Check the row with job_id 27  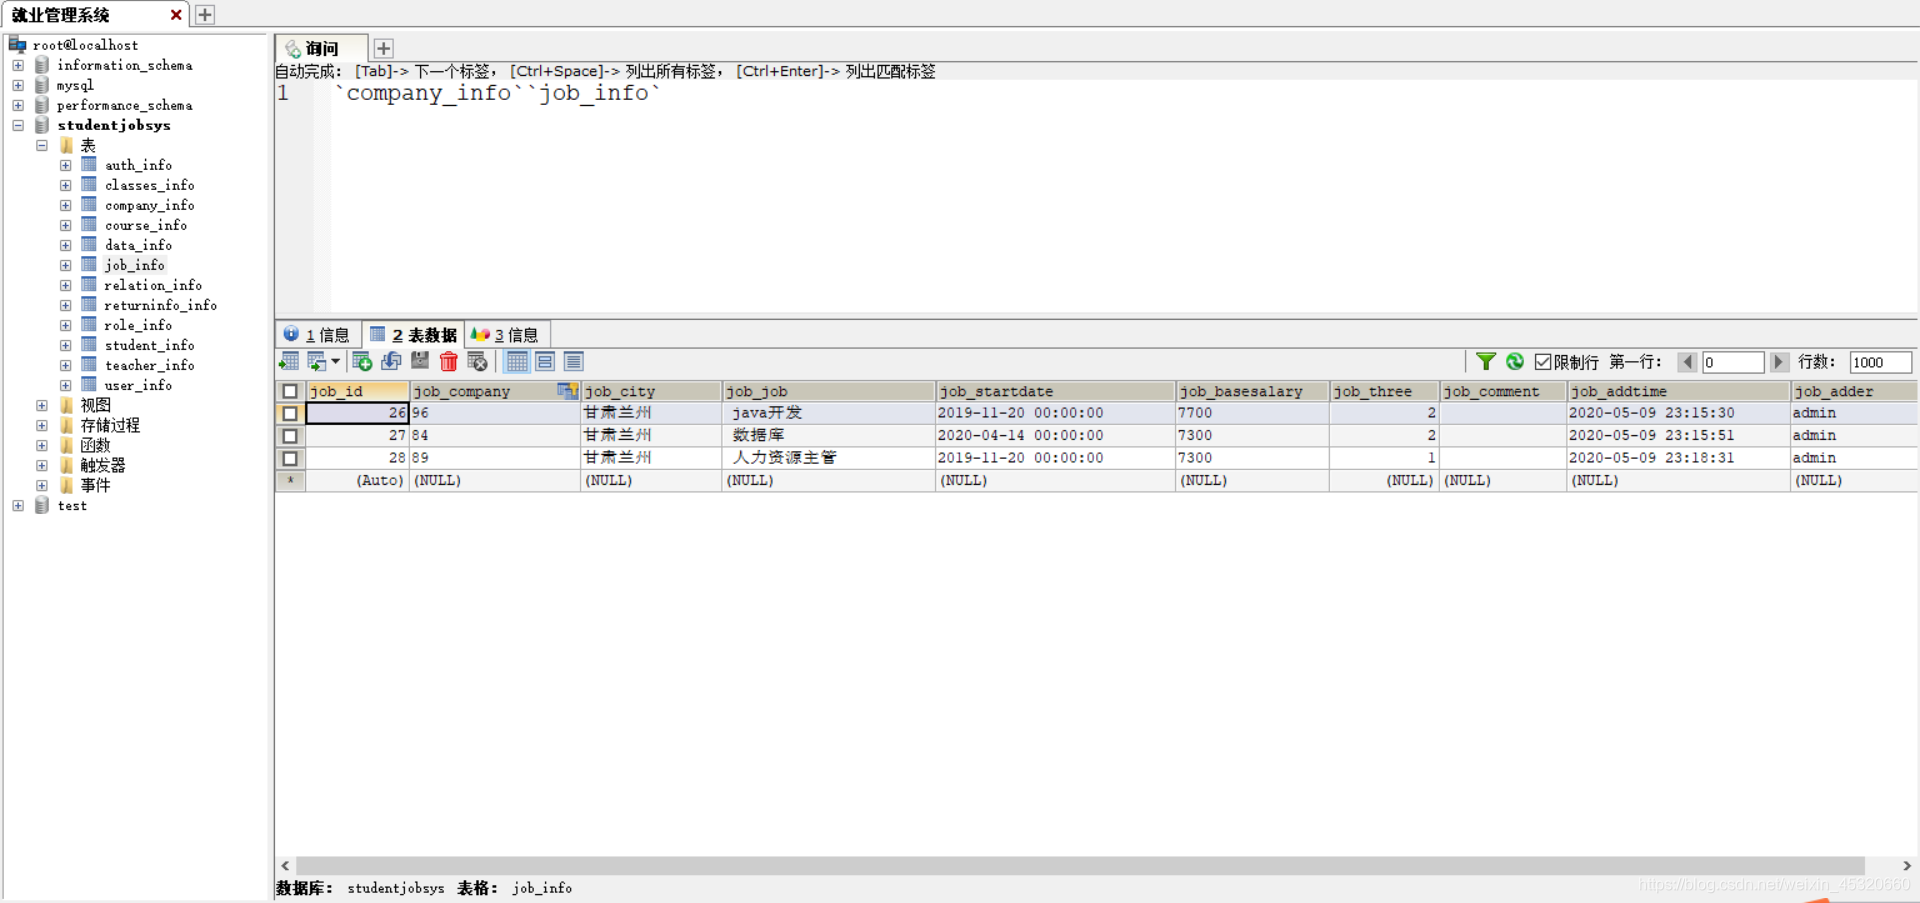[x=290, y=436]
